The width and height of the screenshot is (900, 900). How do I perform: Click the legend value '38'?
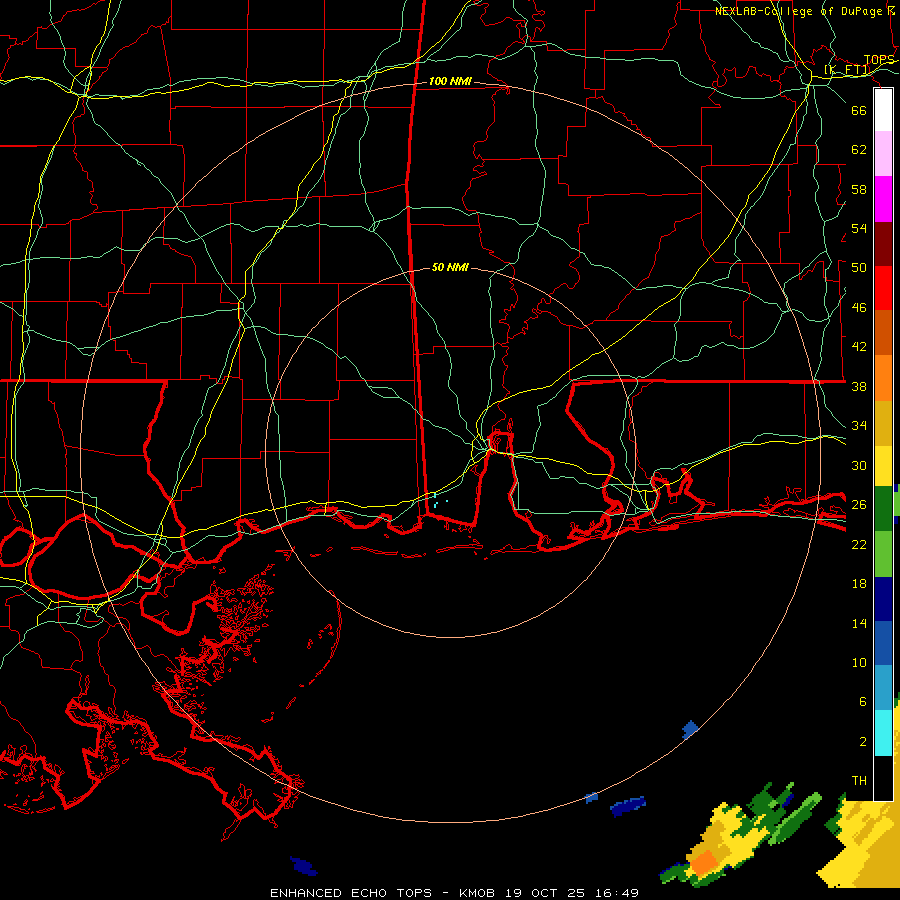(x=859, y=386)
